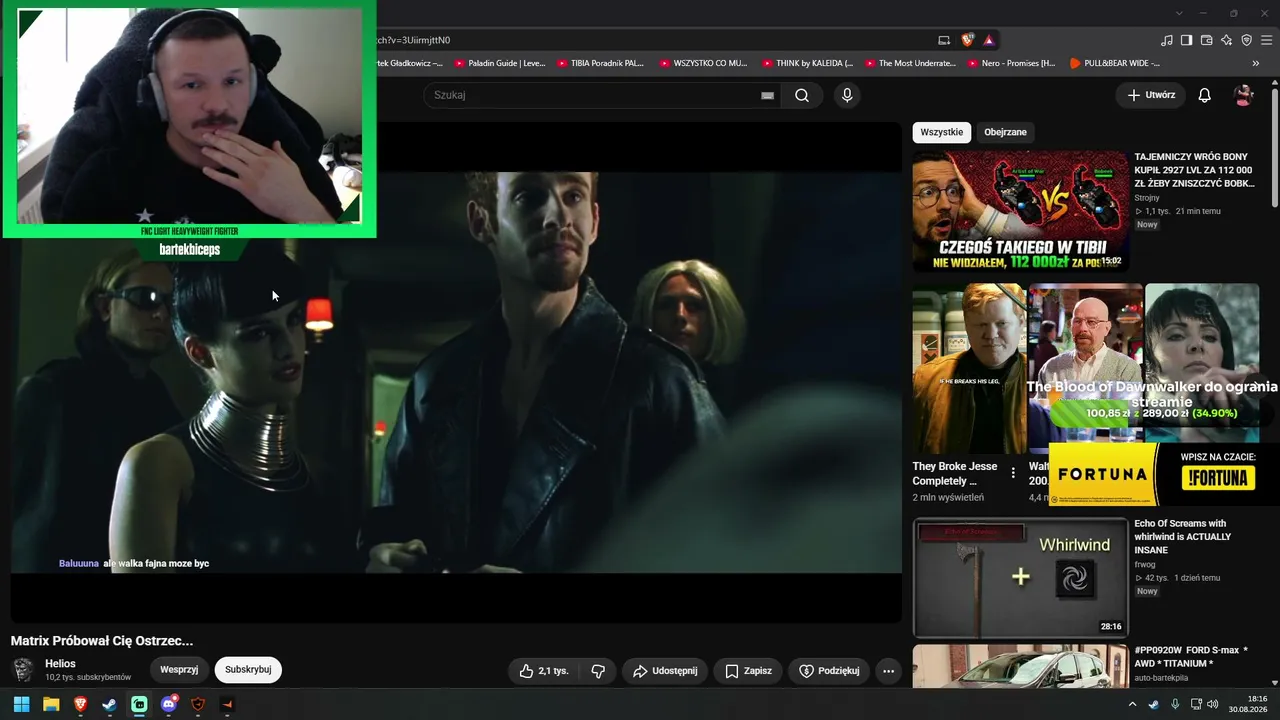This screenshot has width=1280, height=720.
Task: Click the Utwórz create button
Action: (1151, 95)
